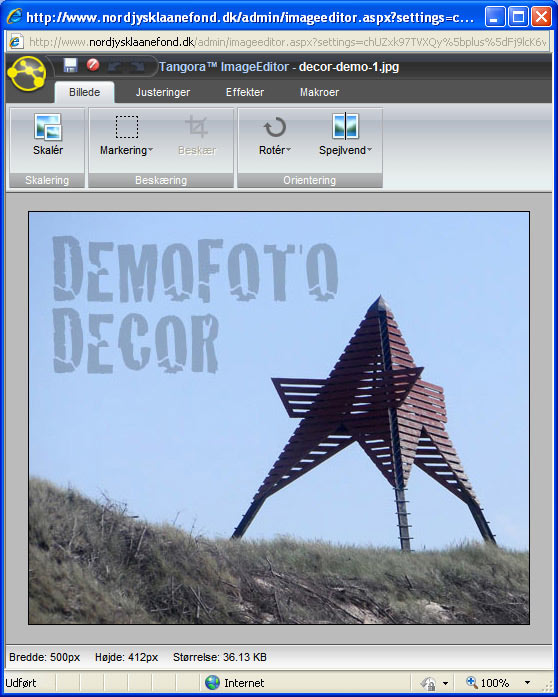Expand the Spejlvend dropdown arrow
558x697 pixels.
click(x=369, y=150)
